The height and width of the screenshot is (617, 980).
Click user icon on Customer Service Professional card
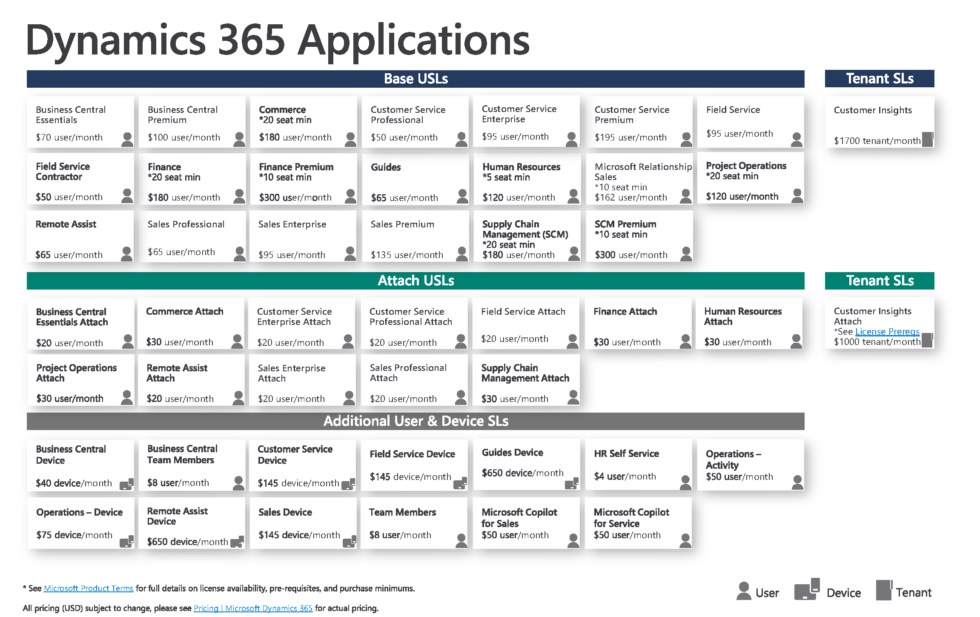point(461,139)
